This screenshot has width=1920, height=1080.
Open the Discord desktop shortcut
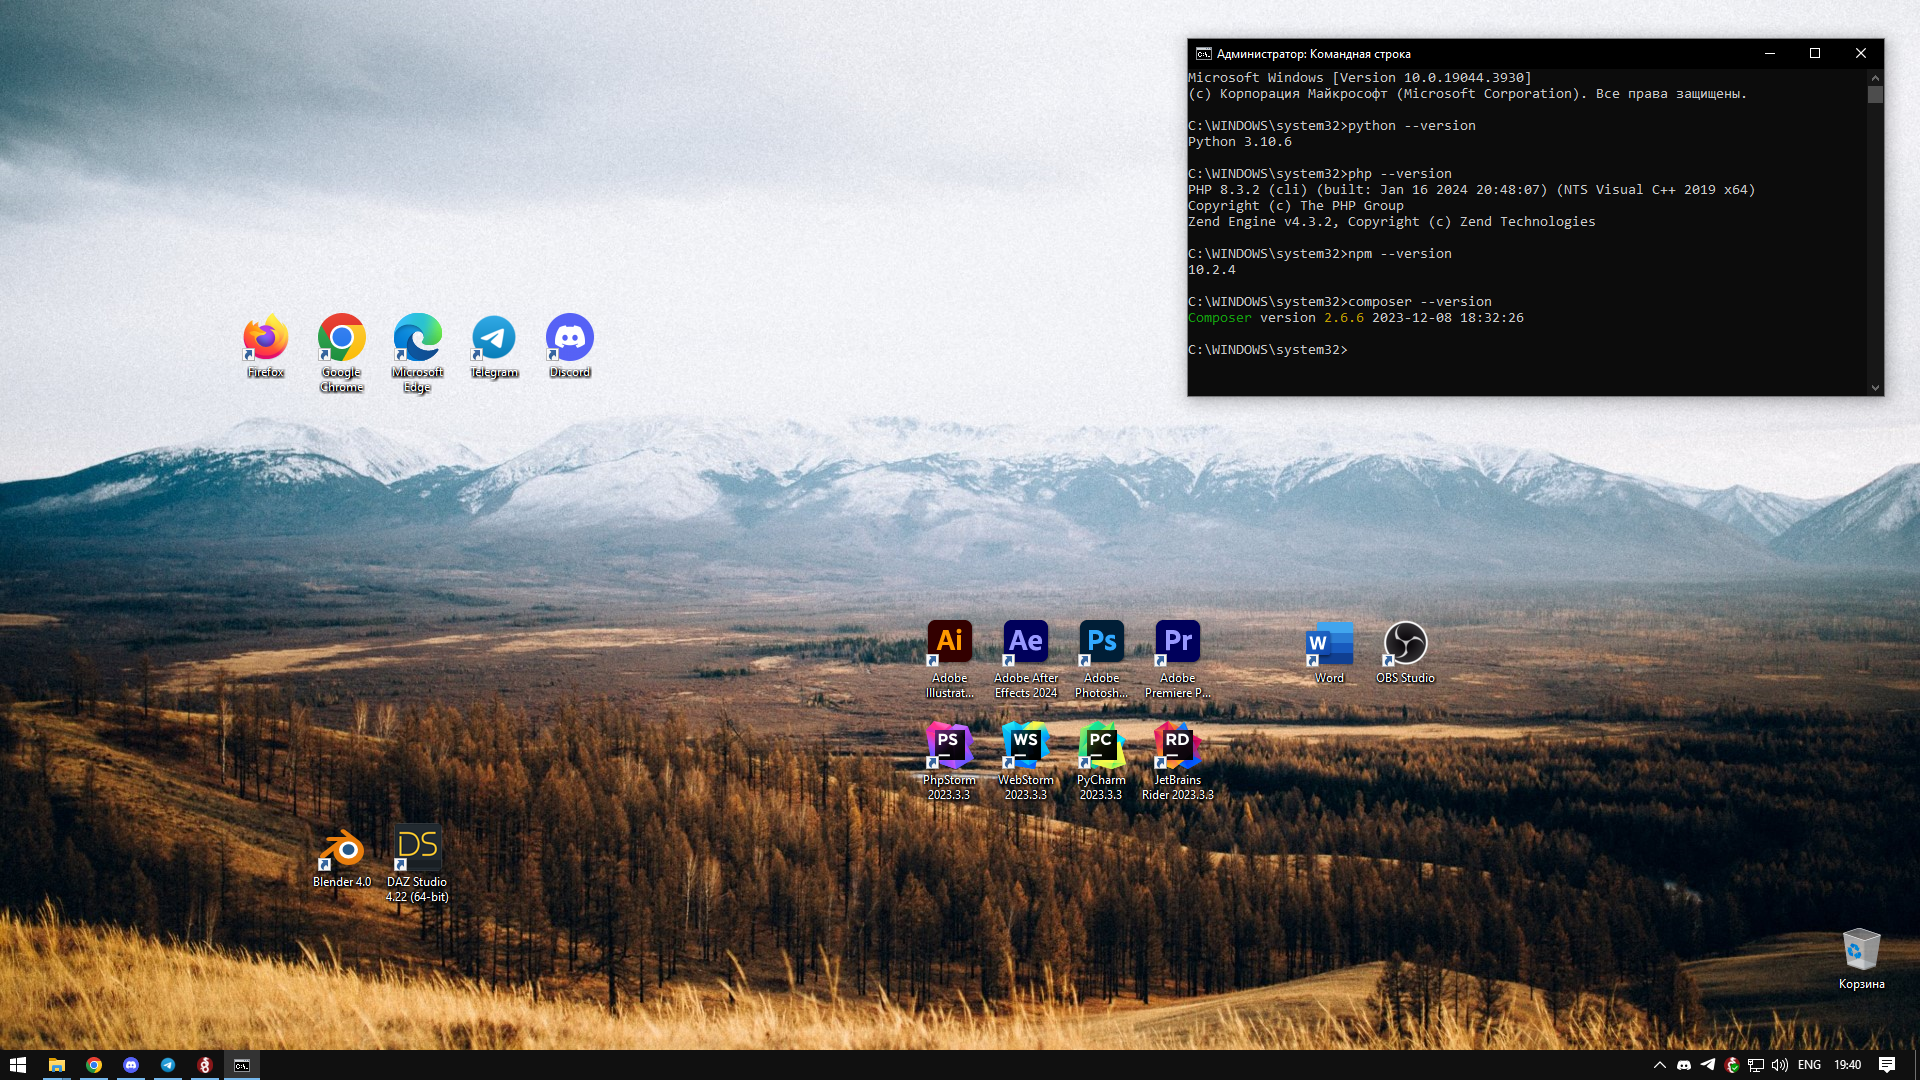click(x=570, y=346)
